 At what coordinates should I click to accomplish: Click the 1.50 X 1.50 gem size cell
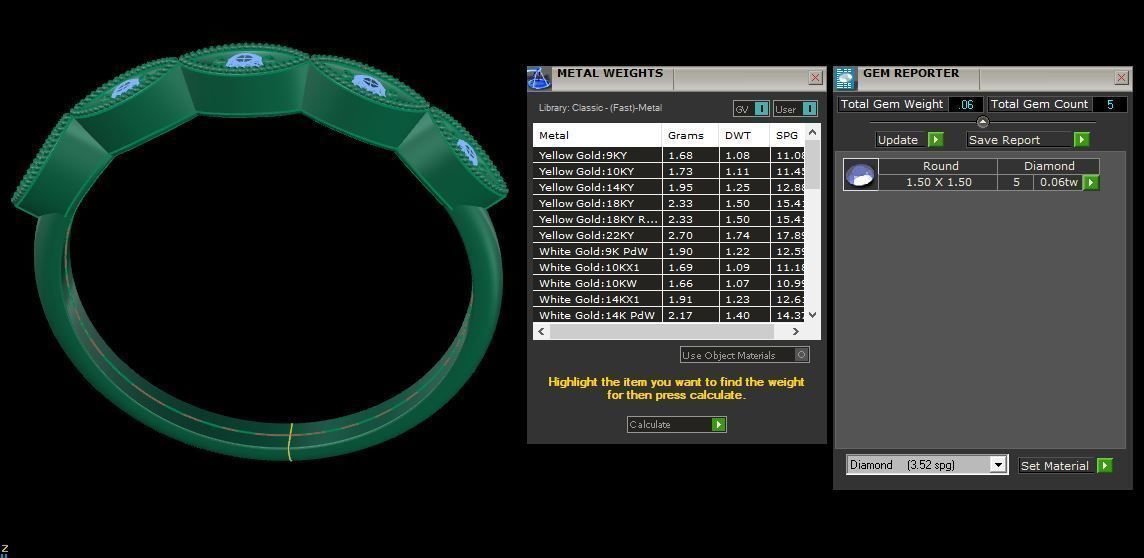pyautogui.click(x=938, y=182)
